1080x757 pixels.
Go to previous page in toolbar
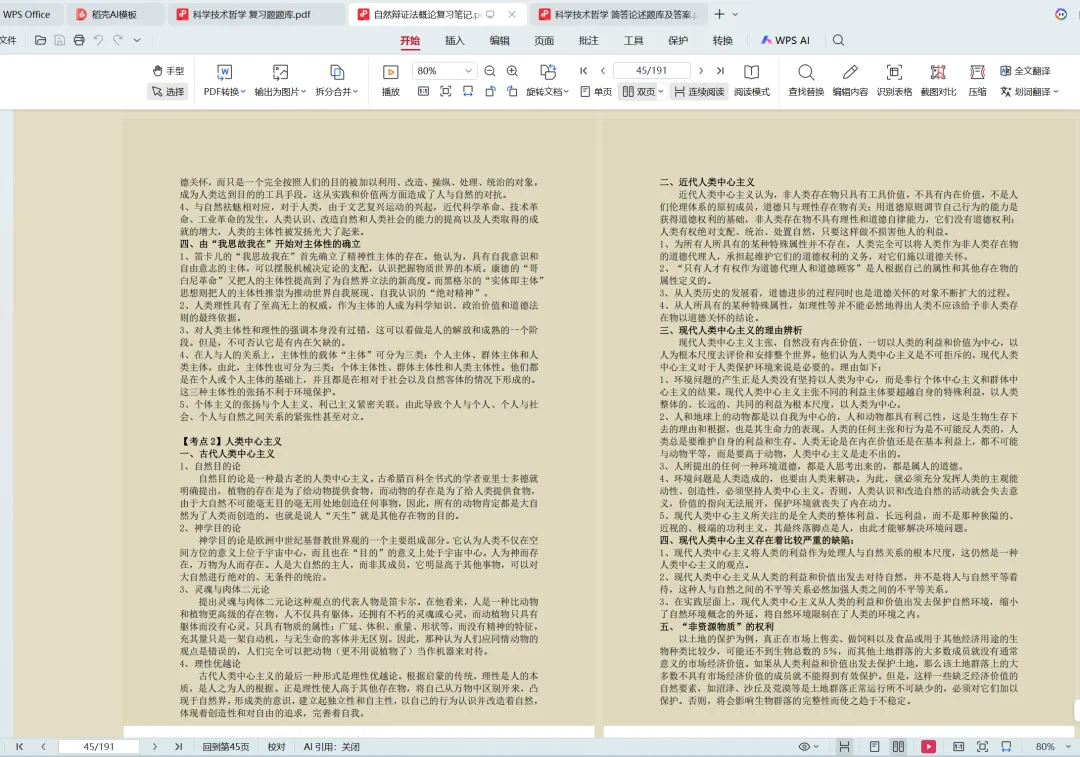[603, 71]
